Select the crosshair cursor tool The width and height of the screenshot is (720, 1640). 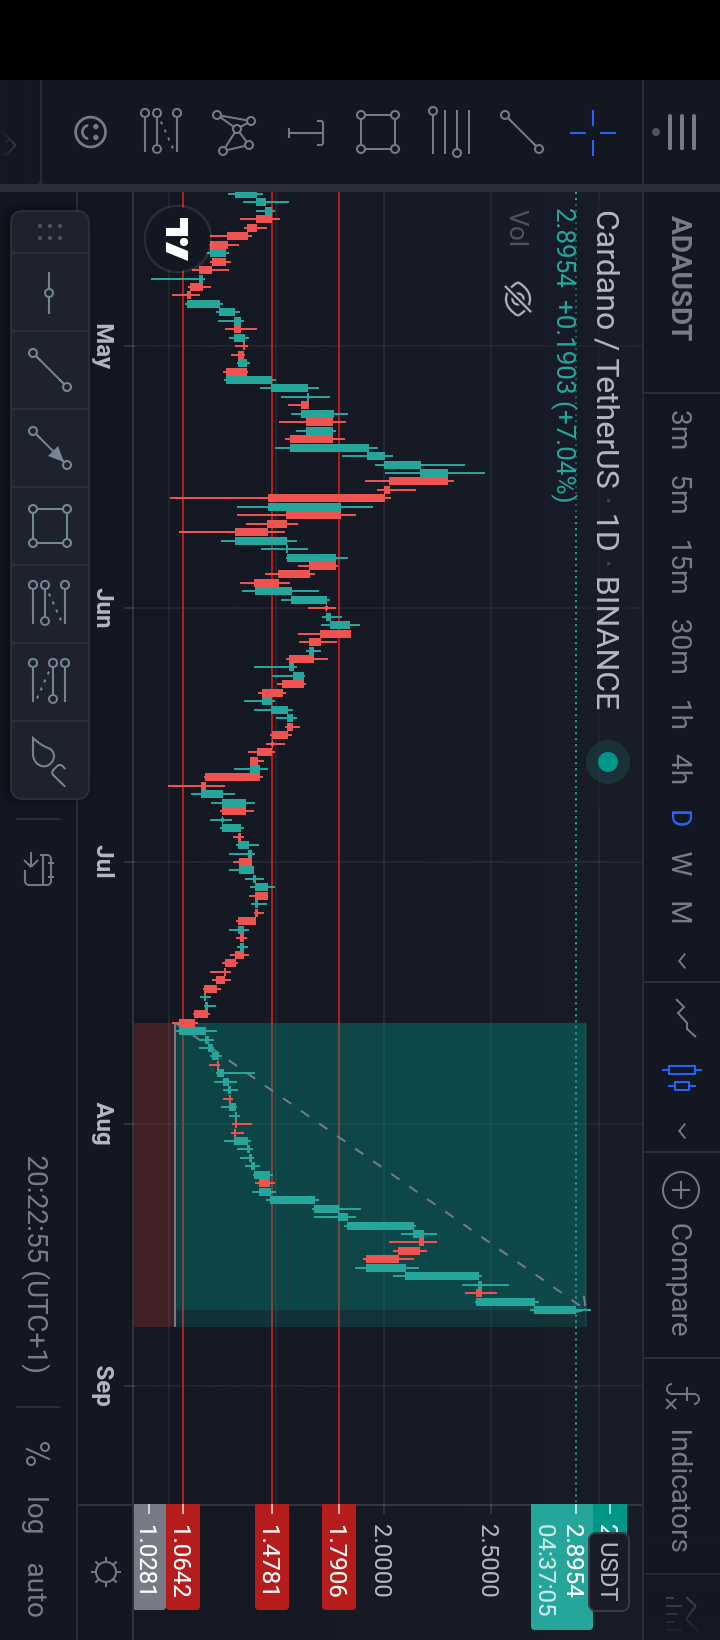click(593, 133)
